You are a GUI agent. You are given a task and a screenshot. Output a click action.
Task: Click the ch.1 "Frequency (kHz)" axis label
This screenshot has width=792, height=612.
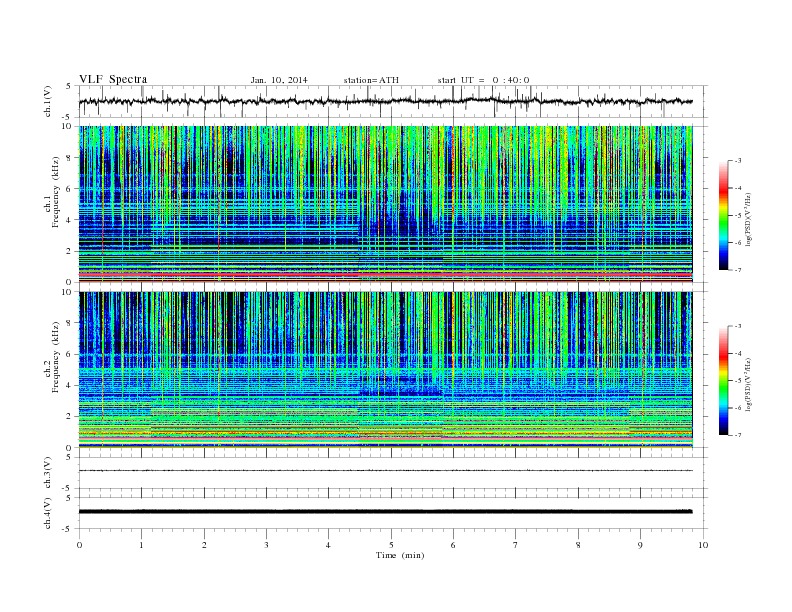point(56,192)
